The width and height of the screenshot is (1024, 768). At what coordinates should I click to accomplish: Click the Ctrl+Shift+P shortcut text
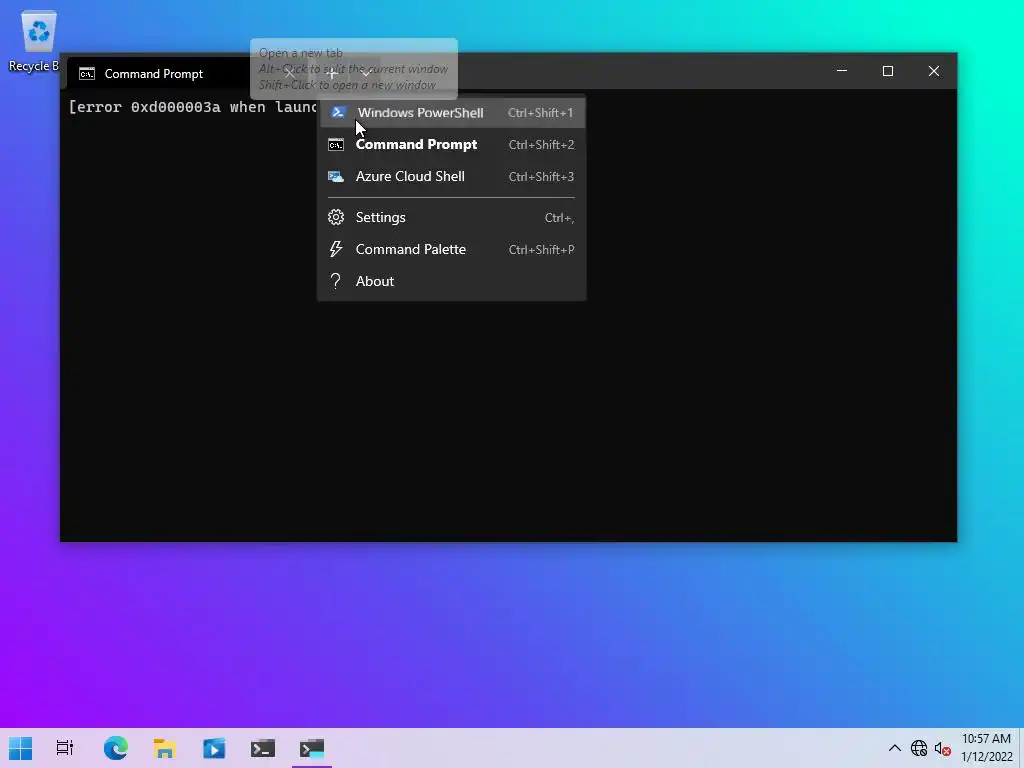[x=541, y=249]
